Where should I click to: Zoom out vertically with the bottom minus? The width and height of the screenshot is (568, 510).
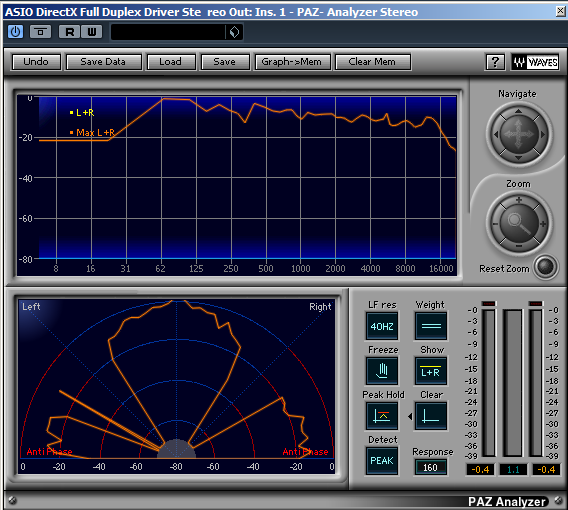pyautogui.click(x=519, y=246)
